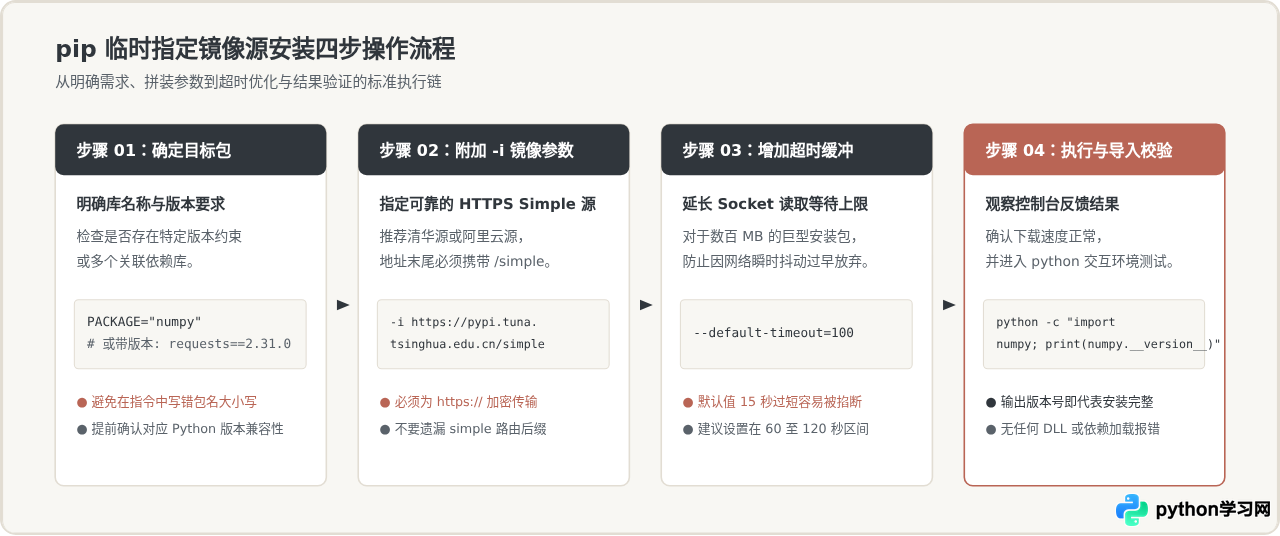
Task: Click the 'python -c "import numpy' code box
Action: (x=1094, y=334)
